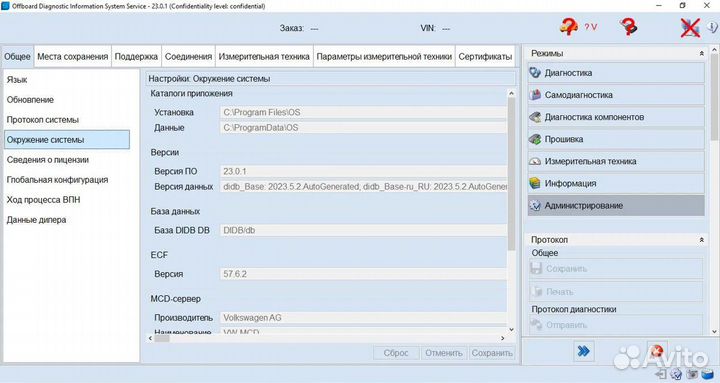Click the Отменить button
The image size is (720, 383).
(444, 353)
